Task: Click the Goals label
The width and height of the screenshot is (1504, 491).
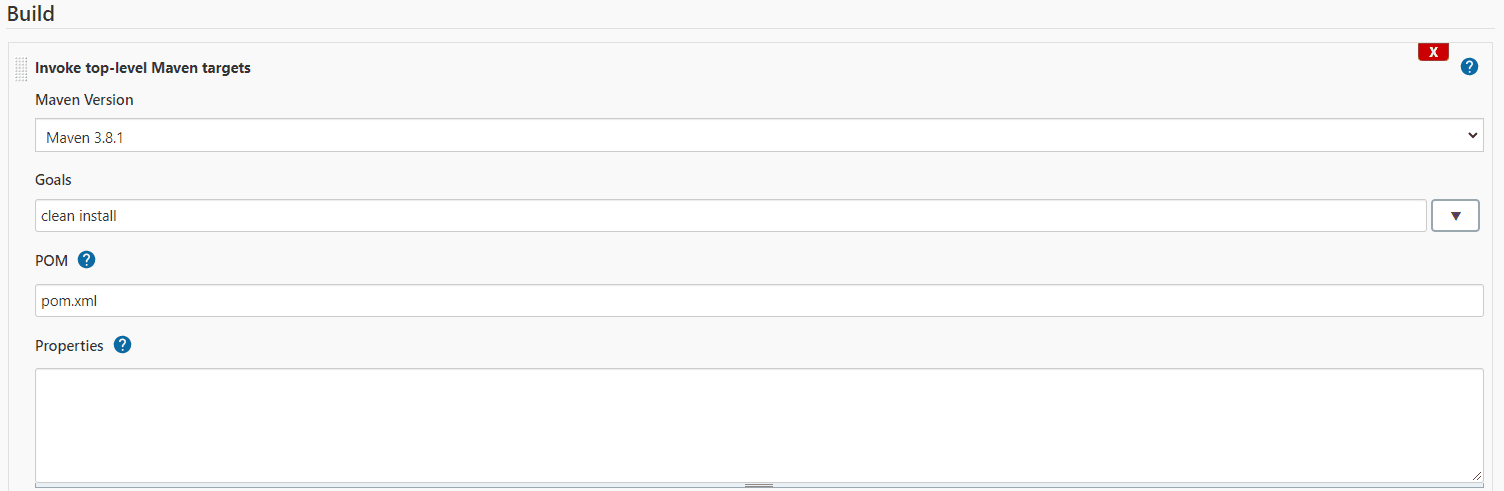Action: pyautogui.click(x=53, y=180)
